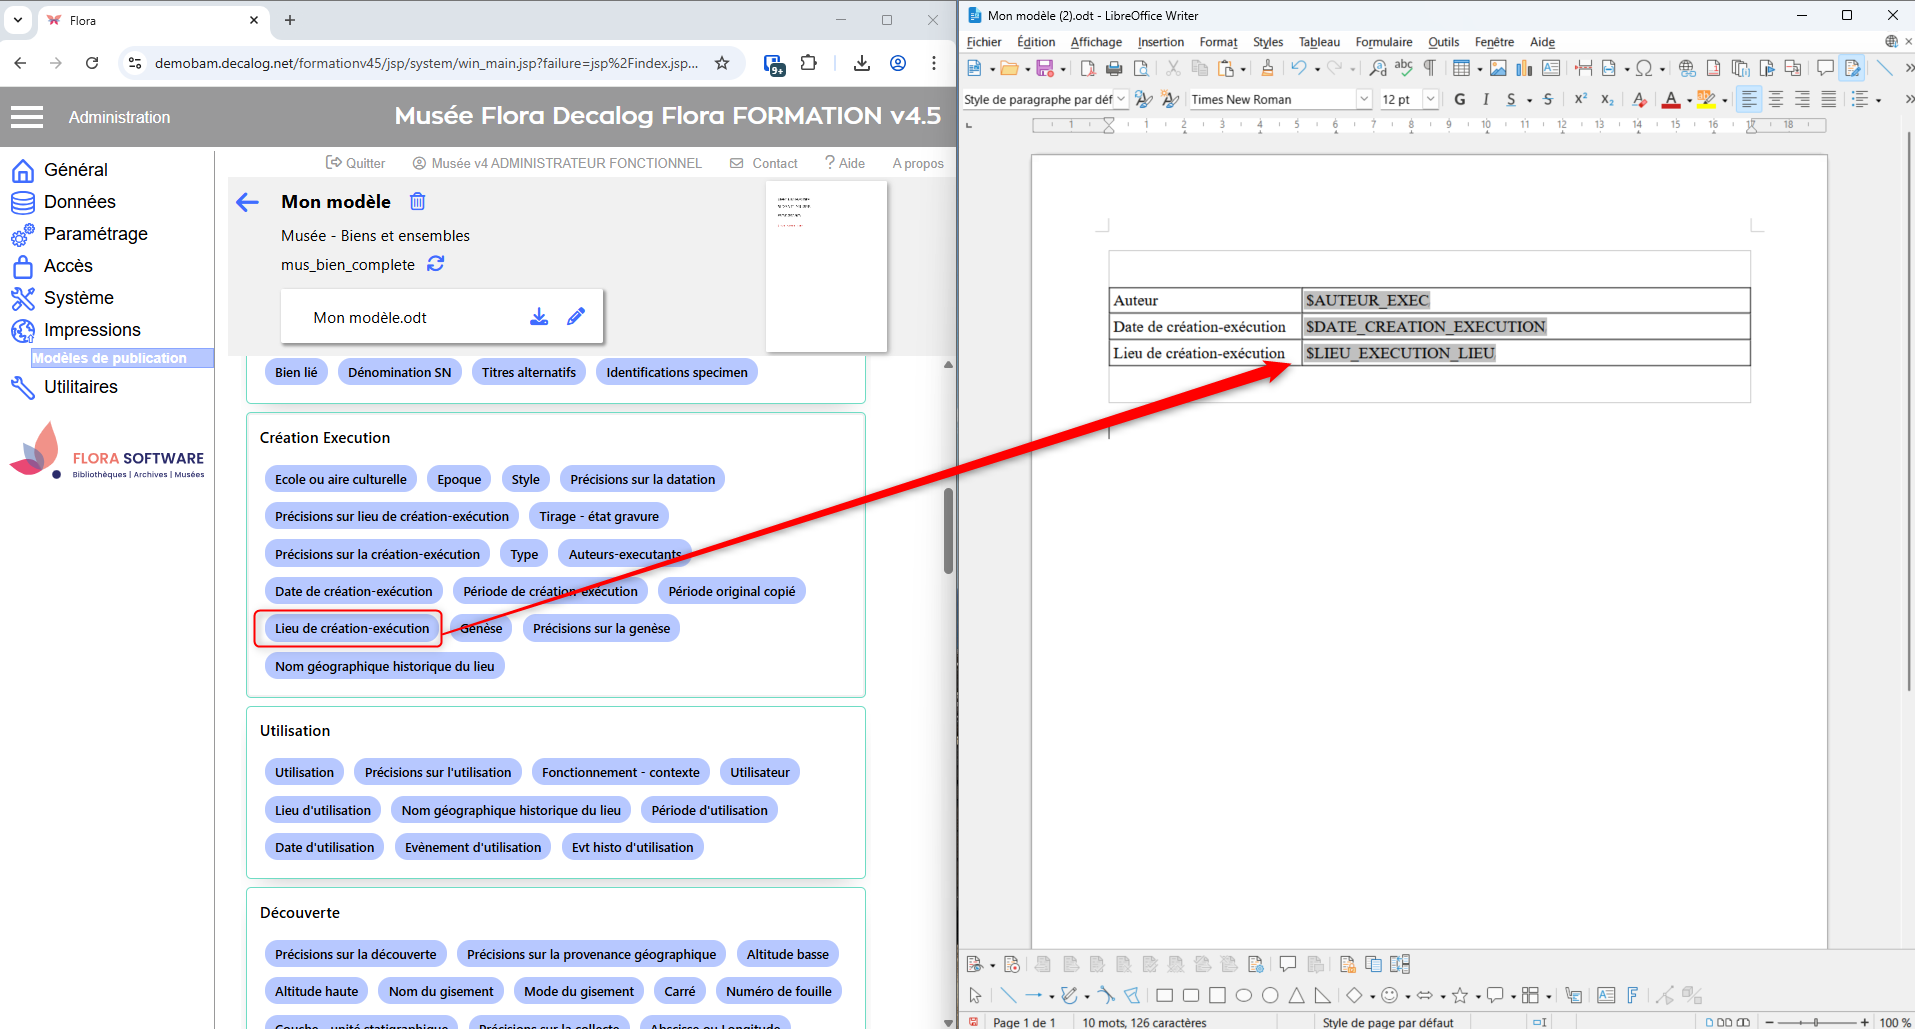Insert an image in LibreOffice Writer
The height and width of the screenshot is (1029, 1915).
coord(1498,68)
